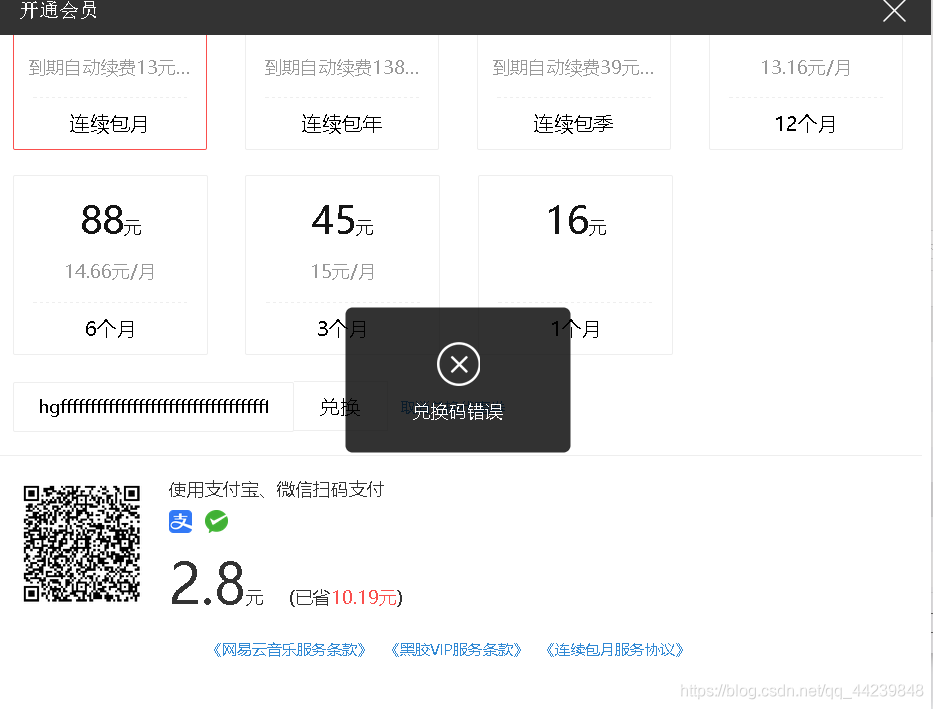
Task: Click the 开通会员 title text
Action: [58, 10]
